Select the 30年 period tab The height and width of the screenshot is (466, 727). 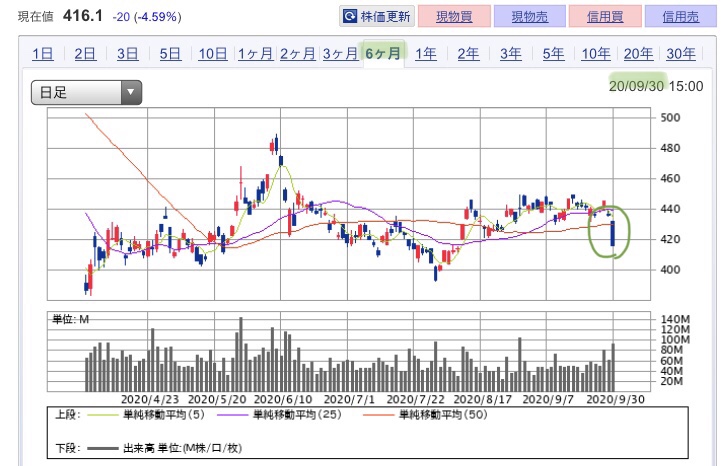tap(681, 54)
